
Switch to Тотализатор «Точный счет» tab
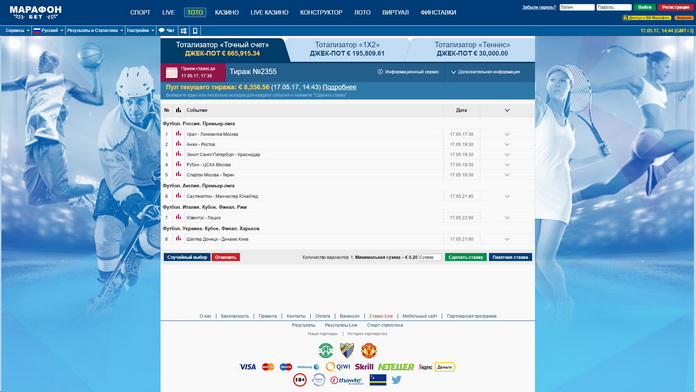pyautogui.click(x=222, y=49)
